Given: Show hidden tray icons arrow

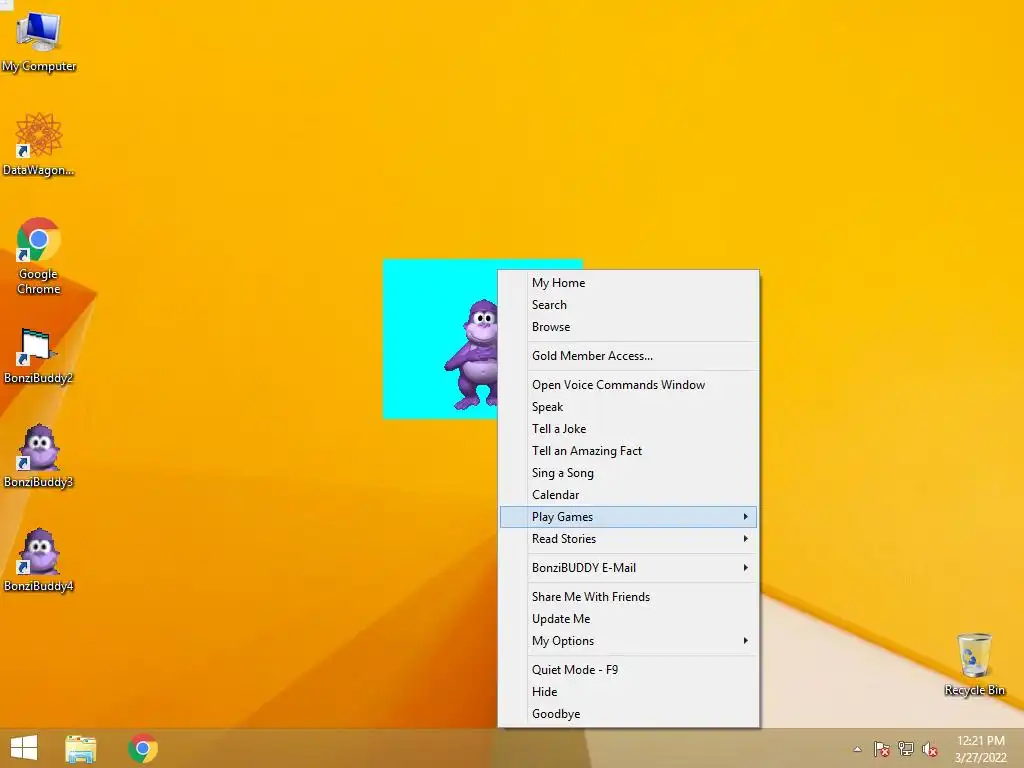Looking at the screenshot, I should [x=857, y=749].
